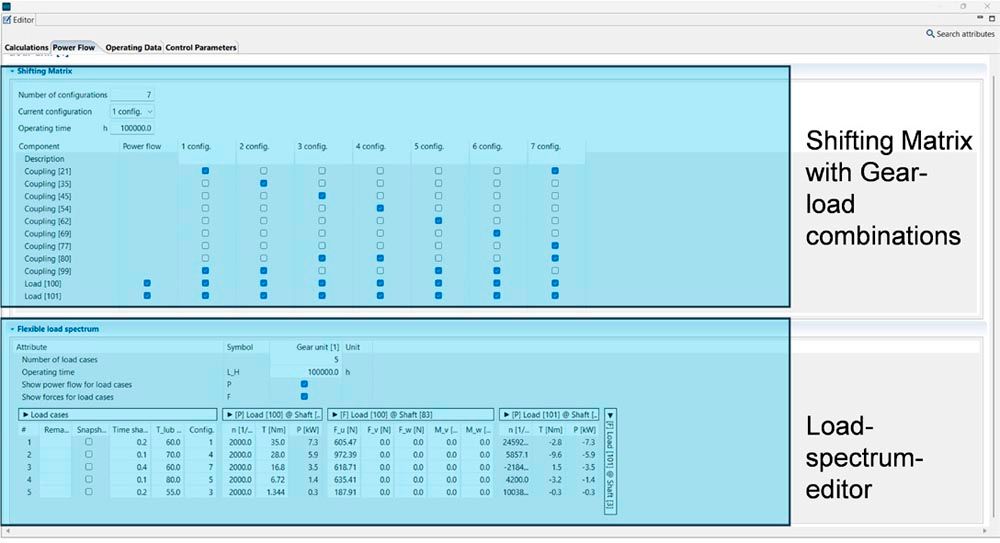Click the Editor view tab

click(19, 20)
